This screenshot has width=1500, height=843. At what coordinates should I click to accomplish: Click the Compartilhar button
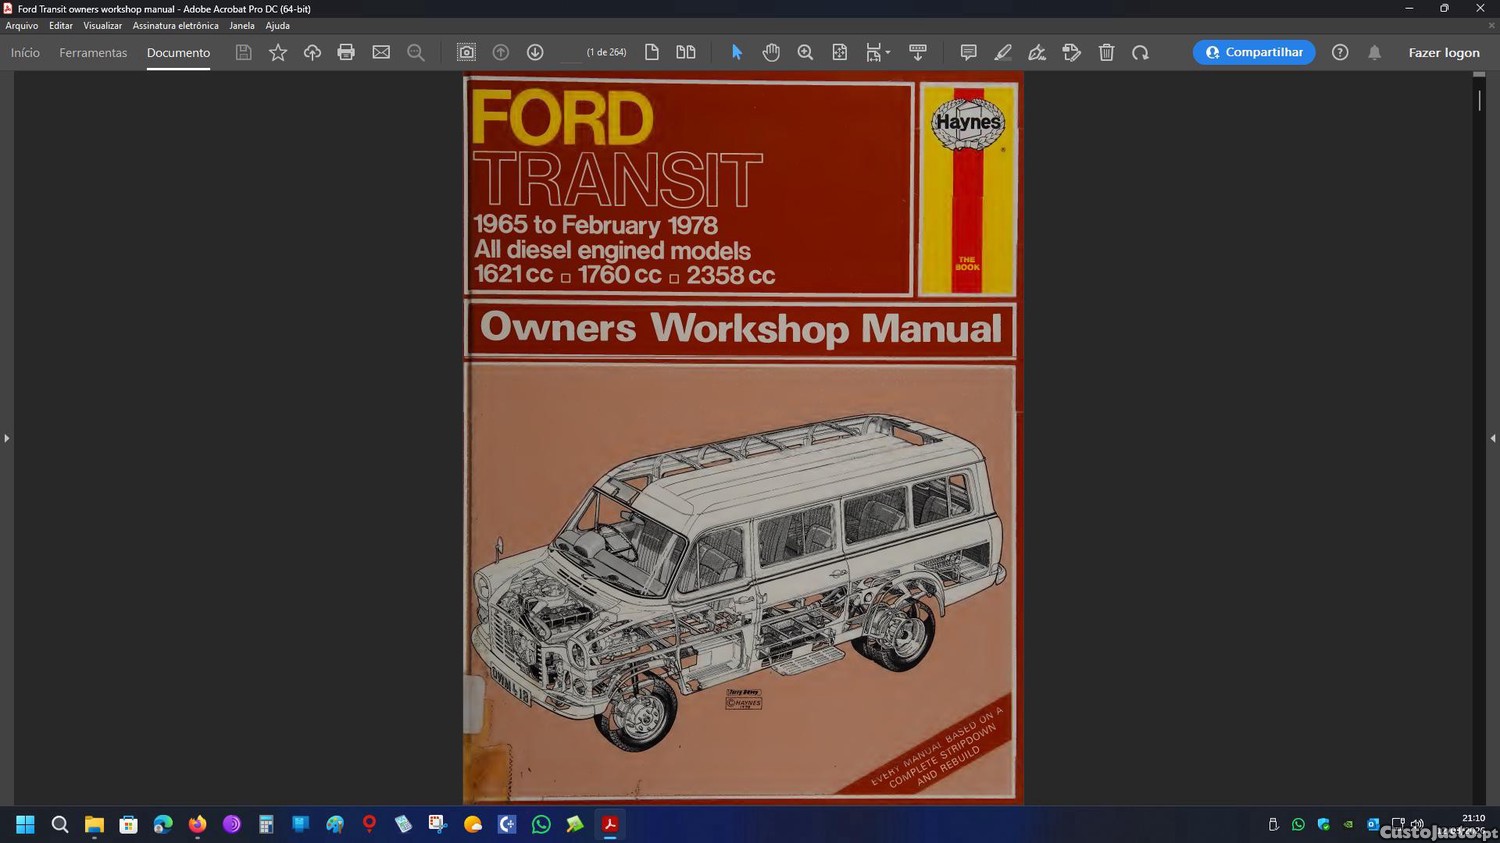[1254, 53]
